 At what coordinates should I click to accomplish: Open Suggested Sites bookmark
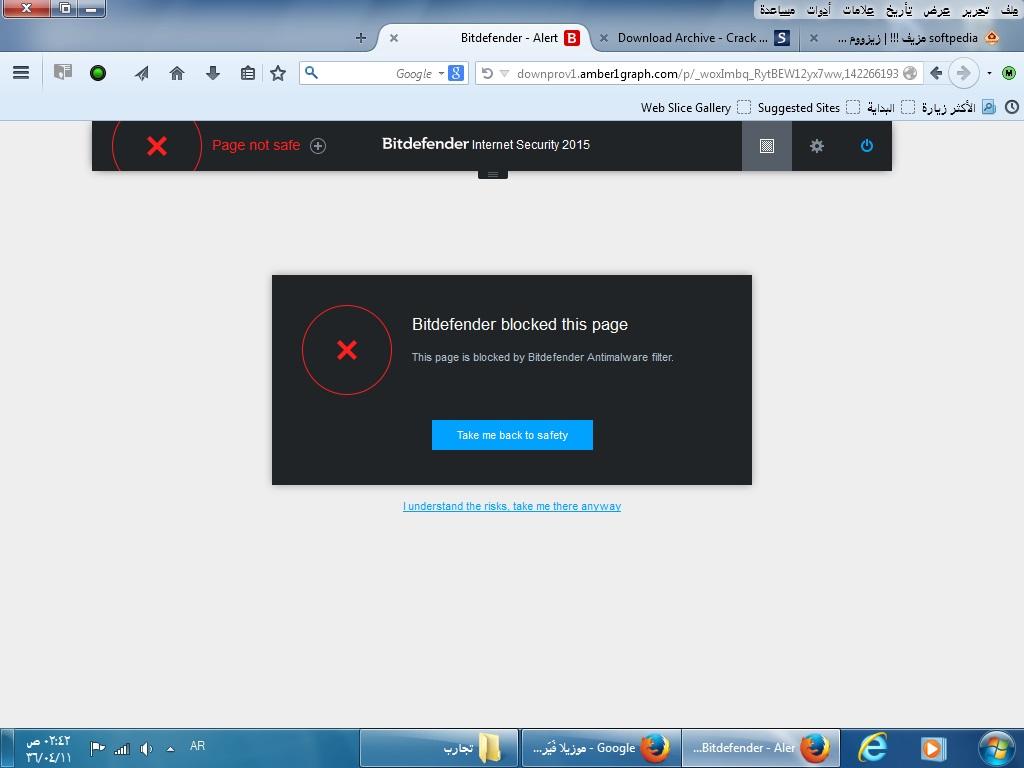coord(808,108)
